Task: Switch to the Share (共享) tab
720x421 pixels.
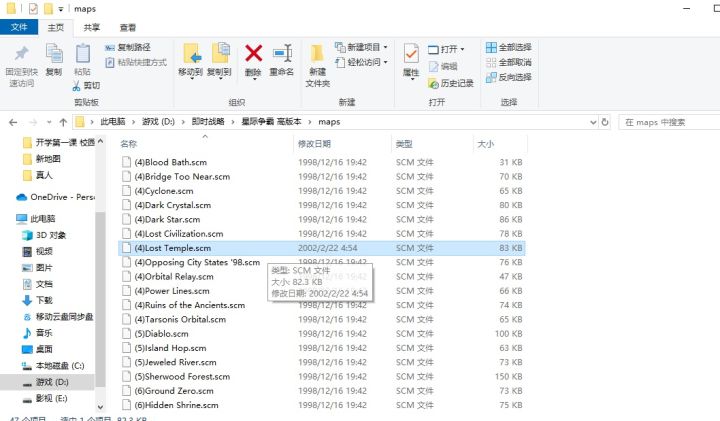Action: pyautogui.click(x=91, y=28)
